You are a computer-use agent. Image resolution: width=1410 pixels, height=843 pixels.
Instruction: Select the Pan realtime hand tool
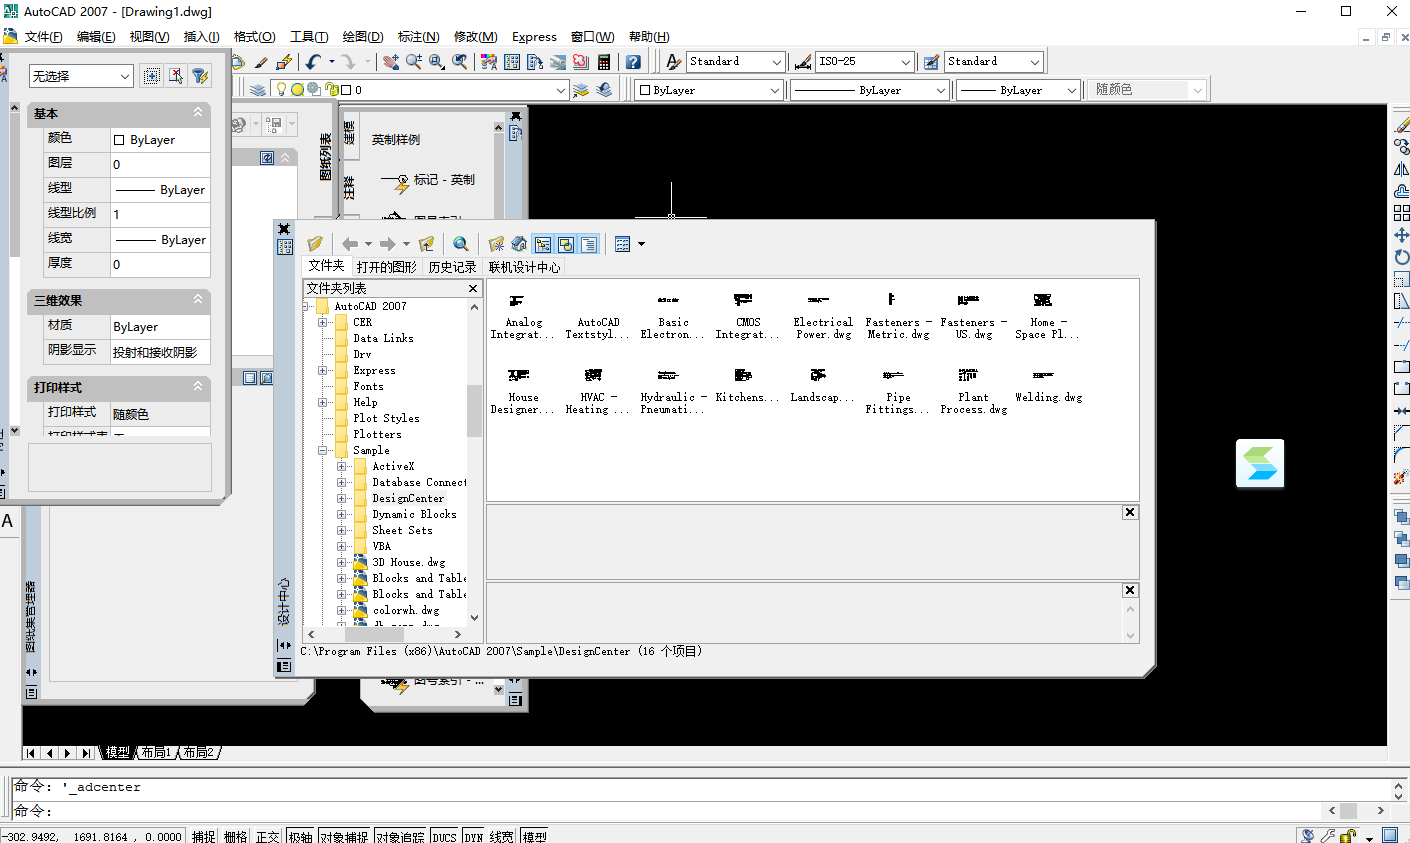(390, 62)
